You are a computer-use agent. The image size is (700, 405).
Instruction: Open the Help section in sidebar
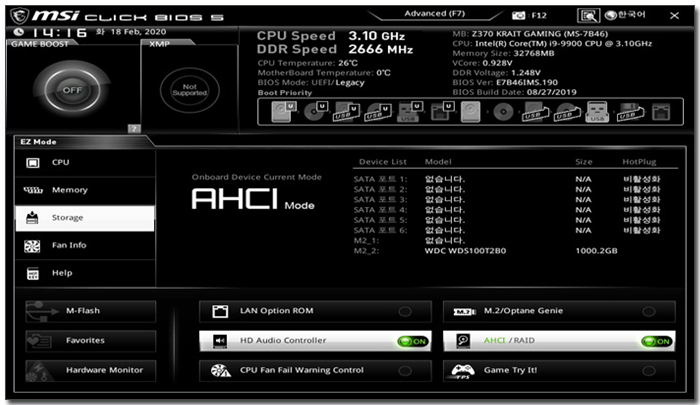85,273
